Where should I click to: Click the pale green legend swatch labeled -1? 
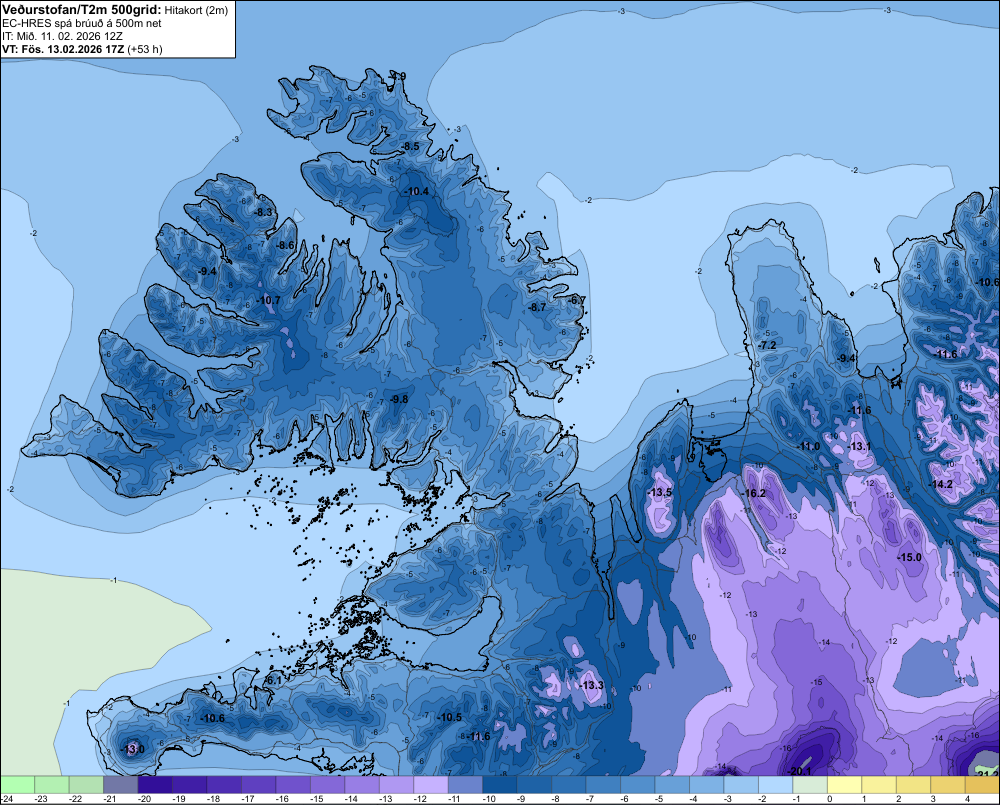tap(810, 784)
